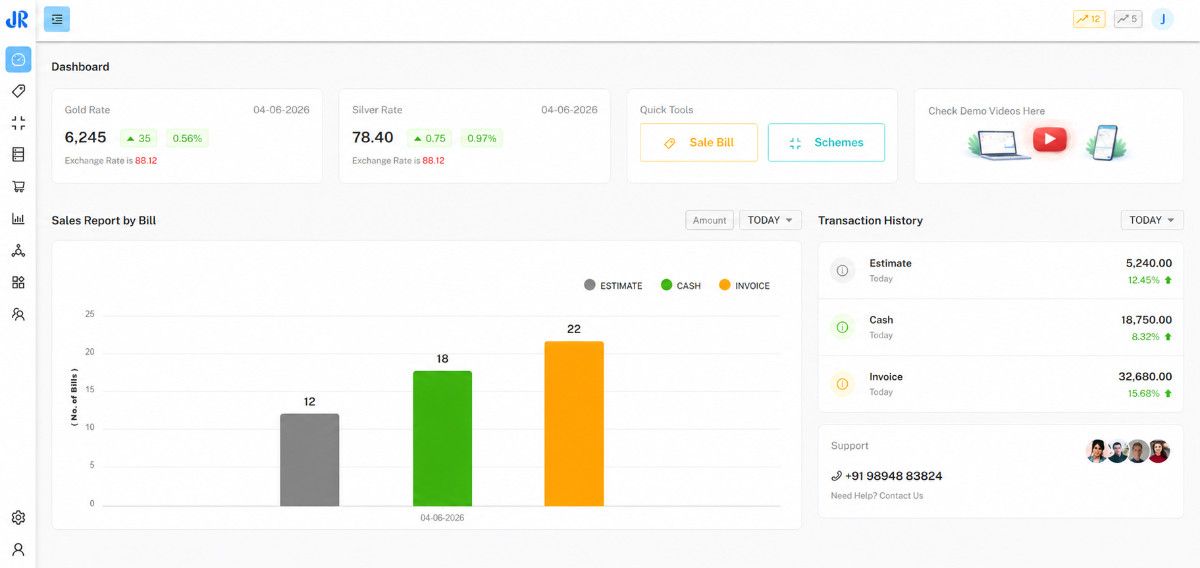Click the support team avatars
1200x568 pixels.
click(1128, 451)
